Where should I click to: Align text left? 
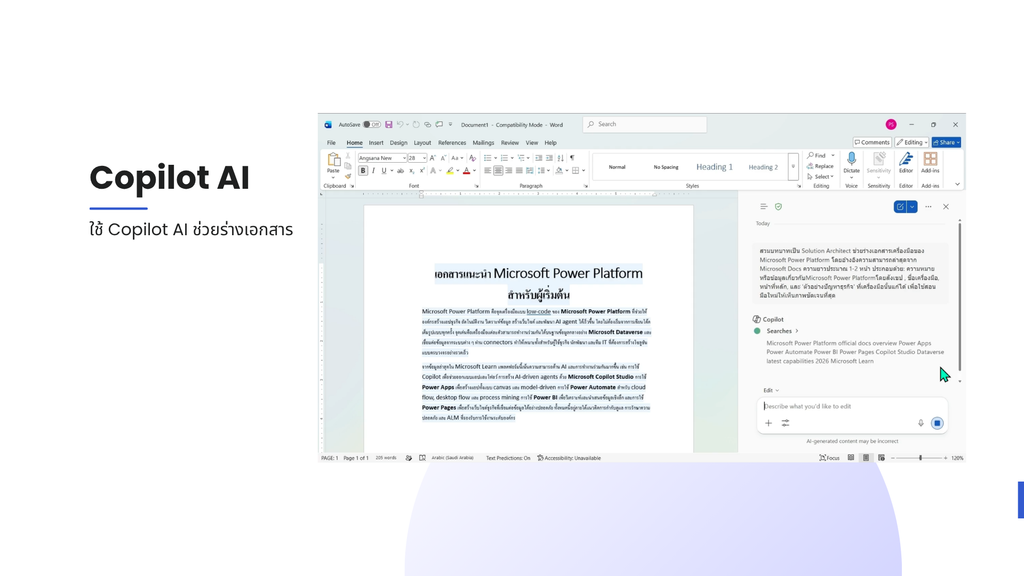click(x=488, y=171)
